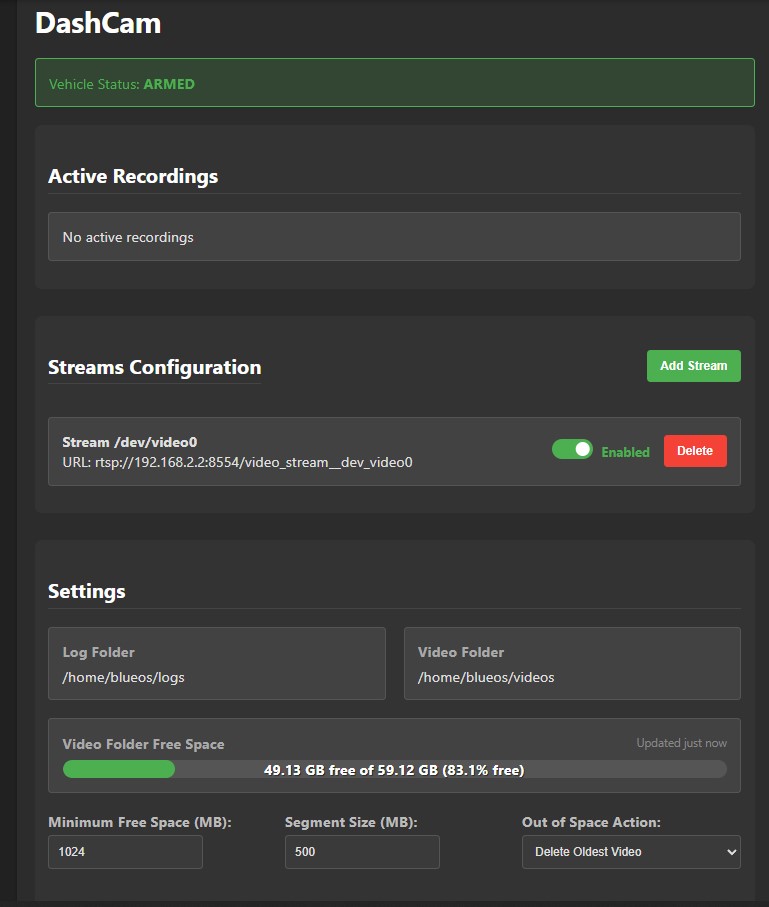Click the Active Recordings heading
Viewport: 769px width, 907px height.
[x=133, y=176]
